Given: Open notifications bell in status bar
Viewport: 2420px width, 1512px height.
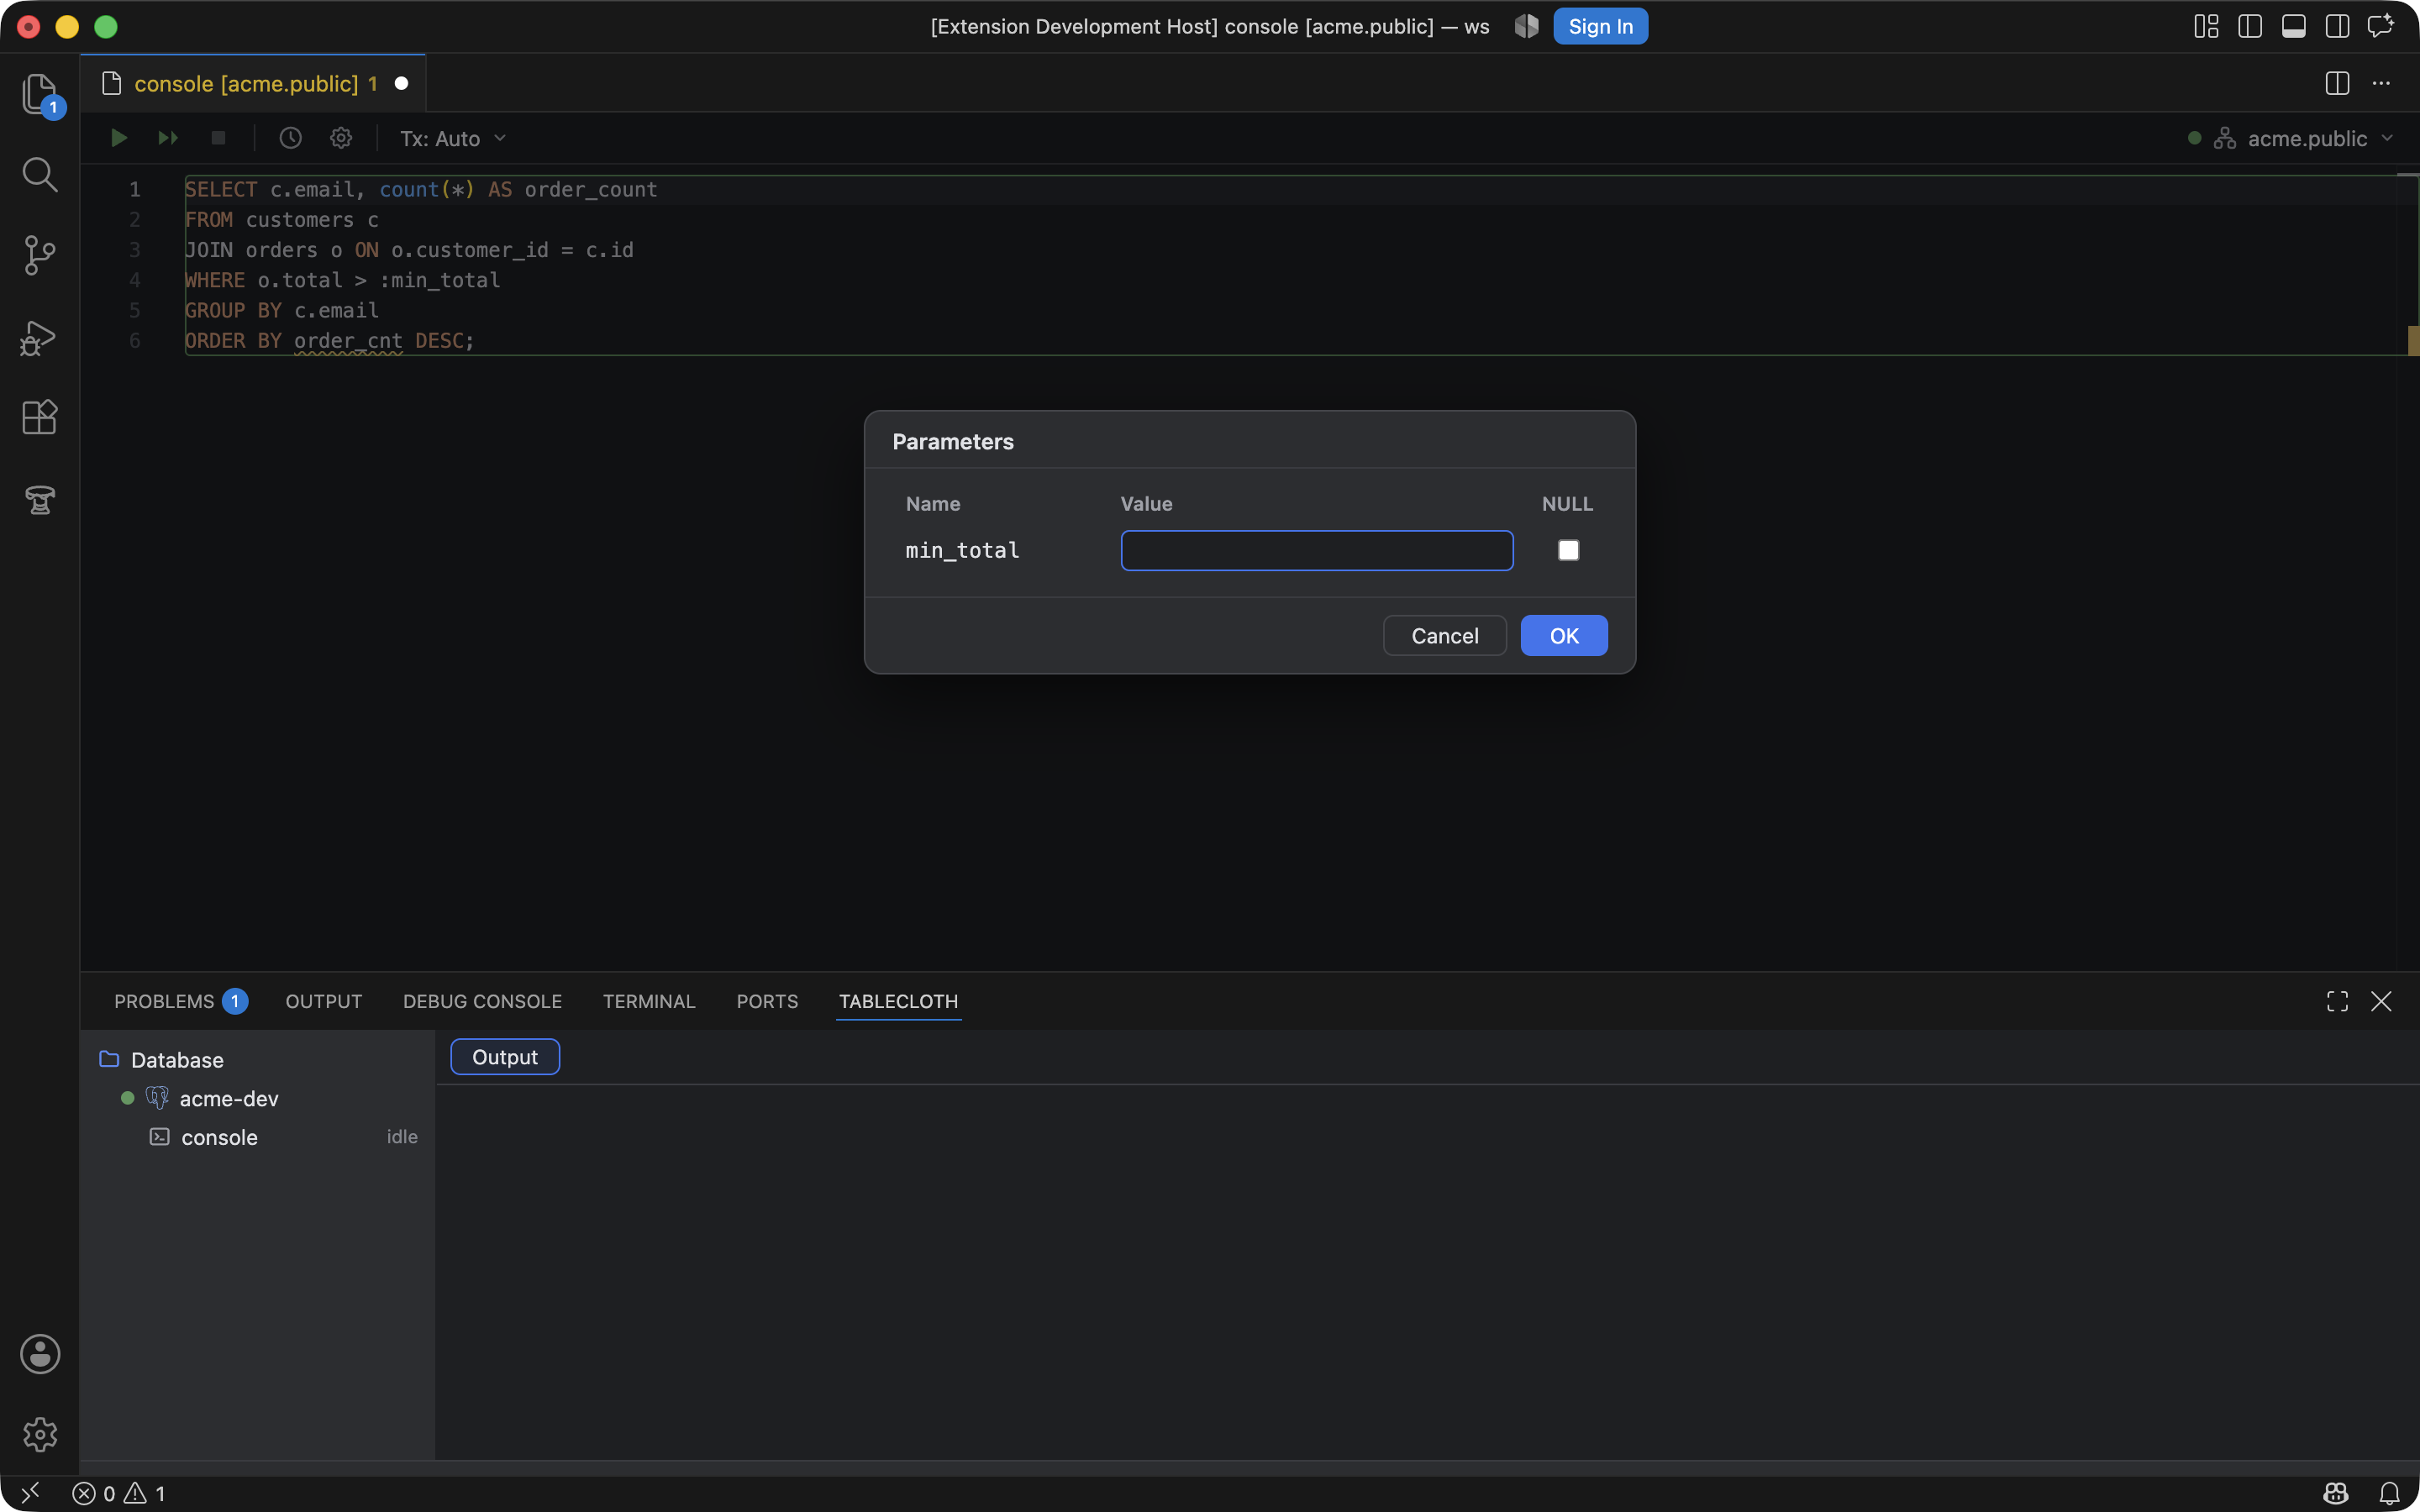Looking at the screenshot, I should 2389,1494.
